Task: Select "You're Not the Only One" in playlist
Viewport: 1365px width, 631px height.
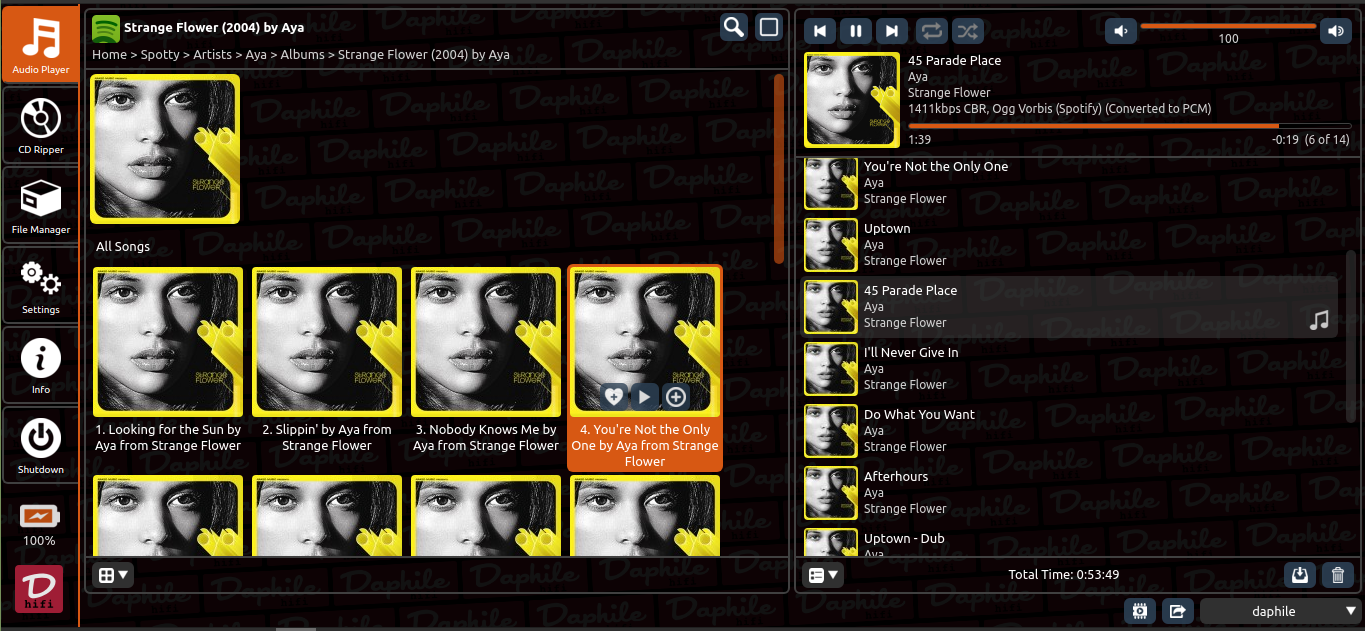Action: (x=1070, y=183)
